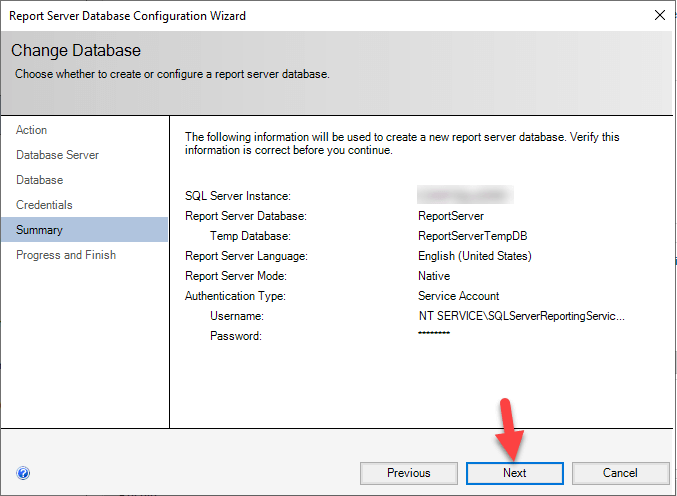Cancel the database configuration wizard
This screenshot has height=496, width=677.
point(620,473)
